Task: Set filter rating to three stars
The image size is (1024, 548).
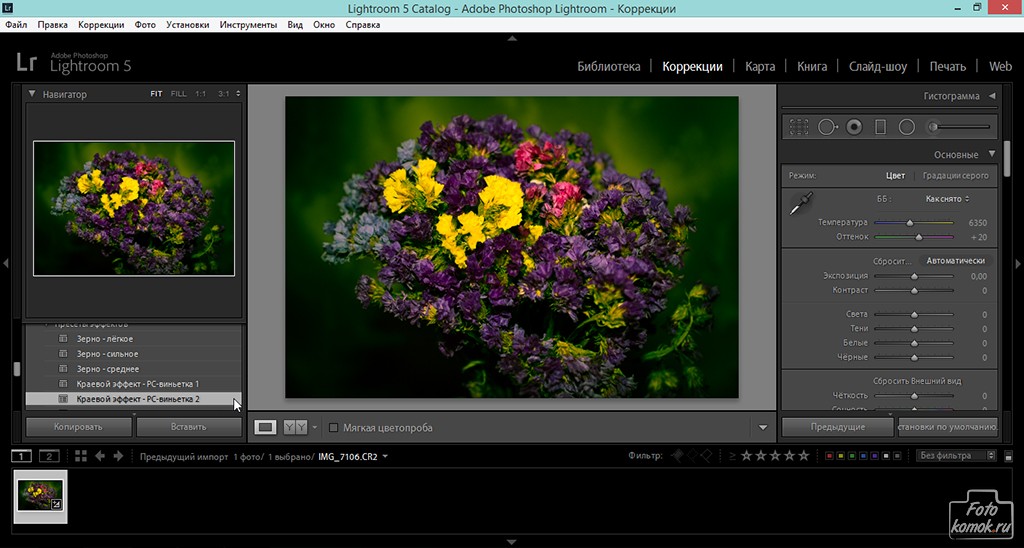Action: [x=775, y=456]
